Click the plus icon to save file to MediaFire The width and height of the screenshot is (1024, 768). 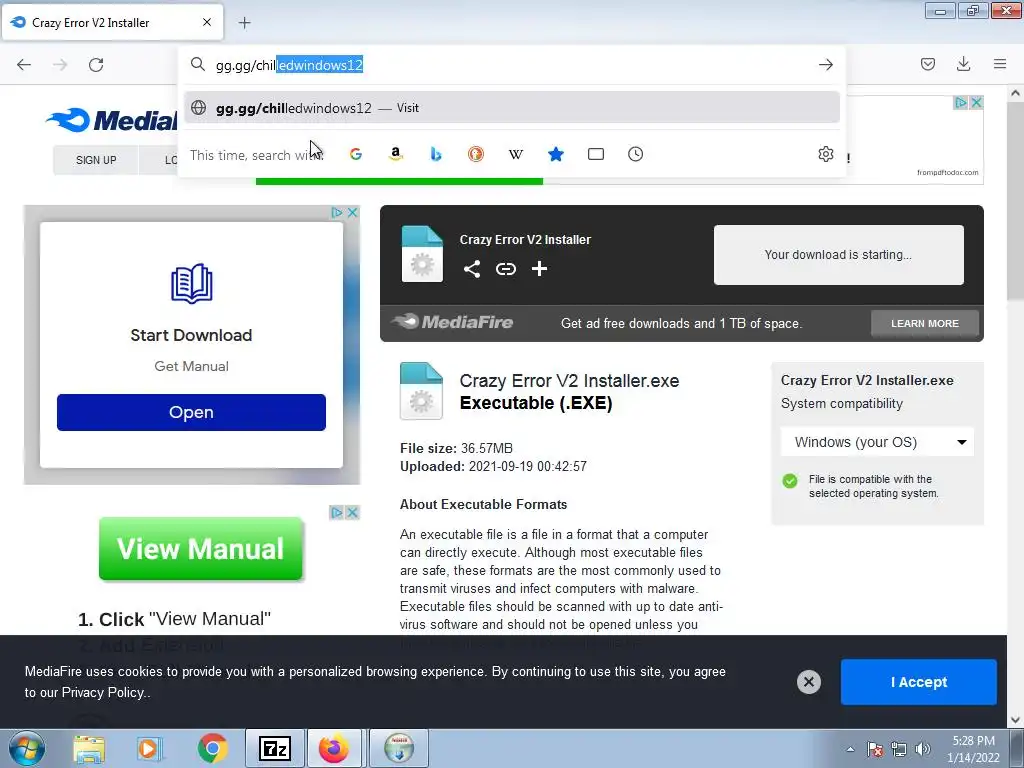(x=539, y=268)
